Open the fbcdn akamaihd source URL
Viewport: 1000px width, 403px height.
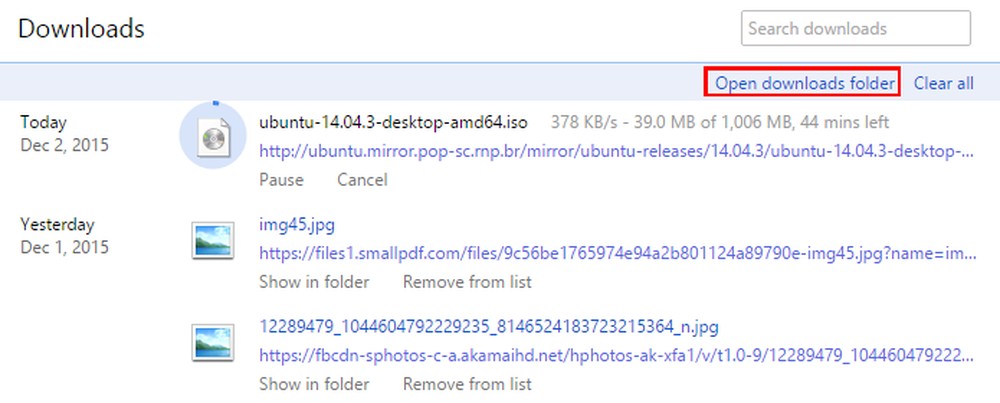[x=616, y=355]
